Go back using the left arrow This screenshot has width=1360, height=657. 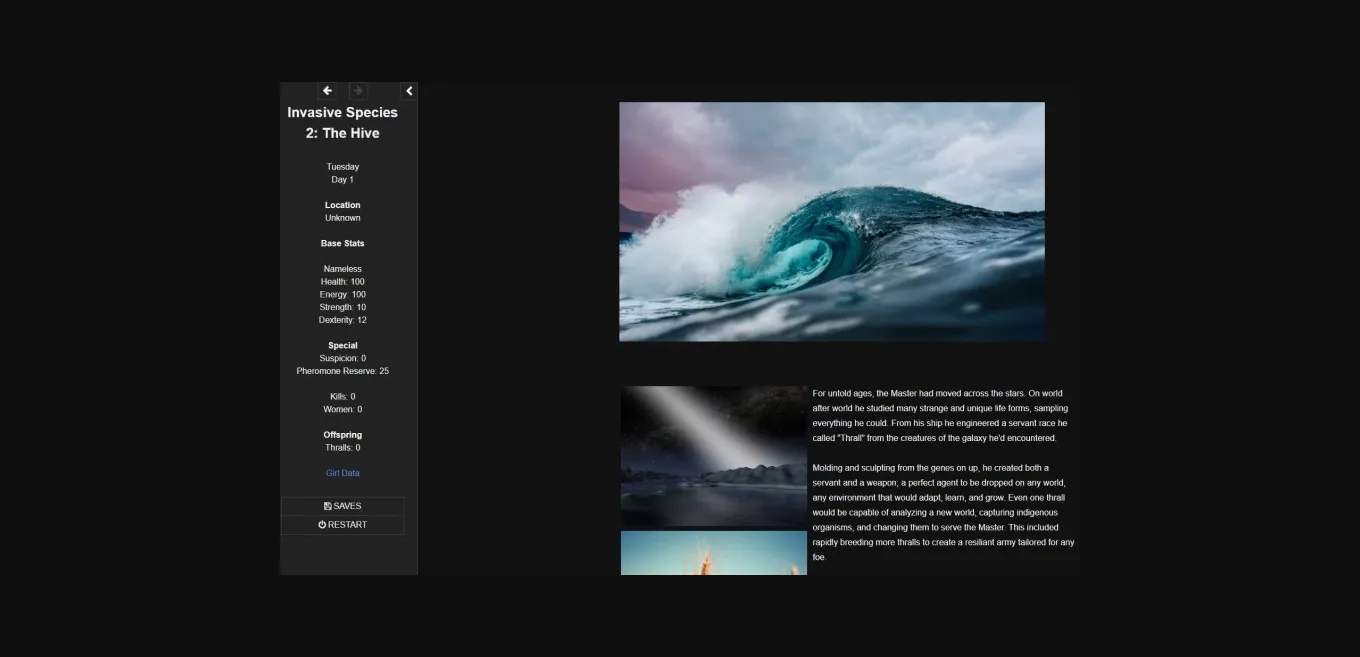pos(327,91)
